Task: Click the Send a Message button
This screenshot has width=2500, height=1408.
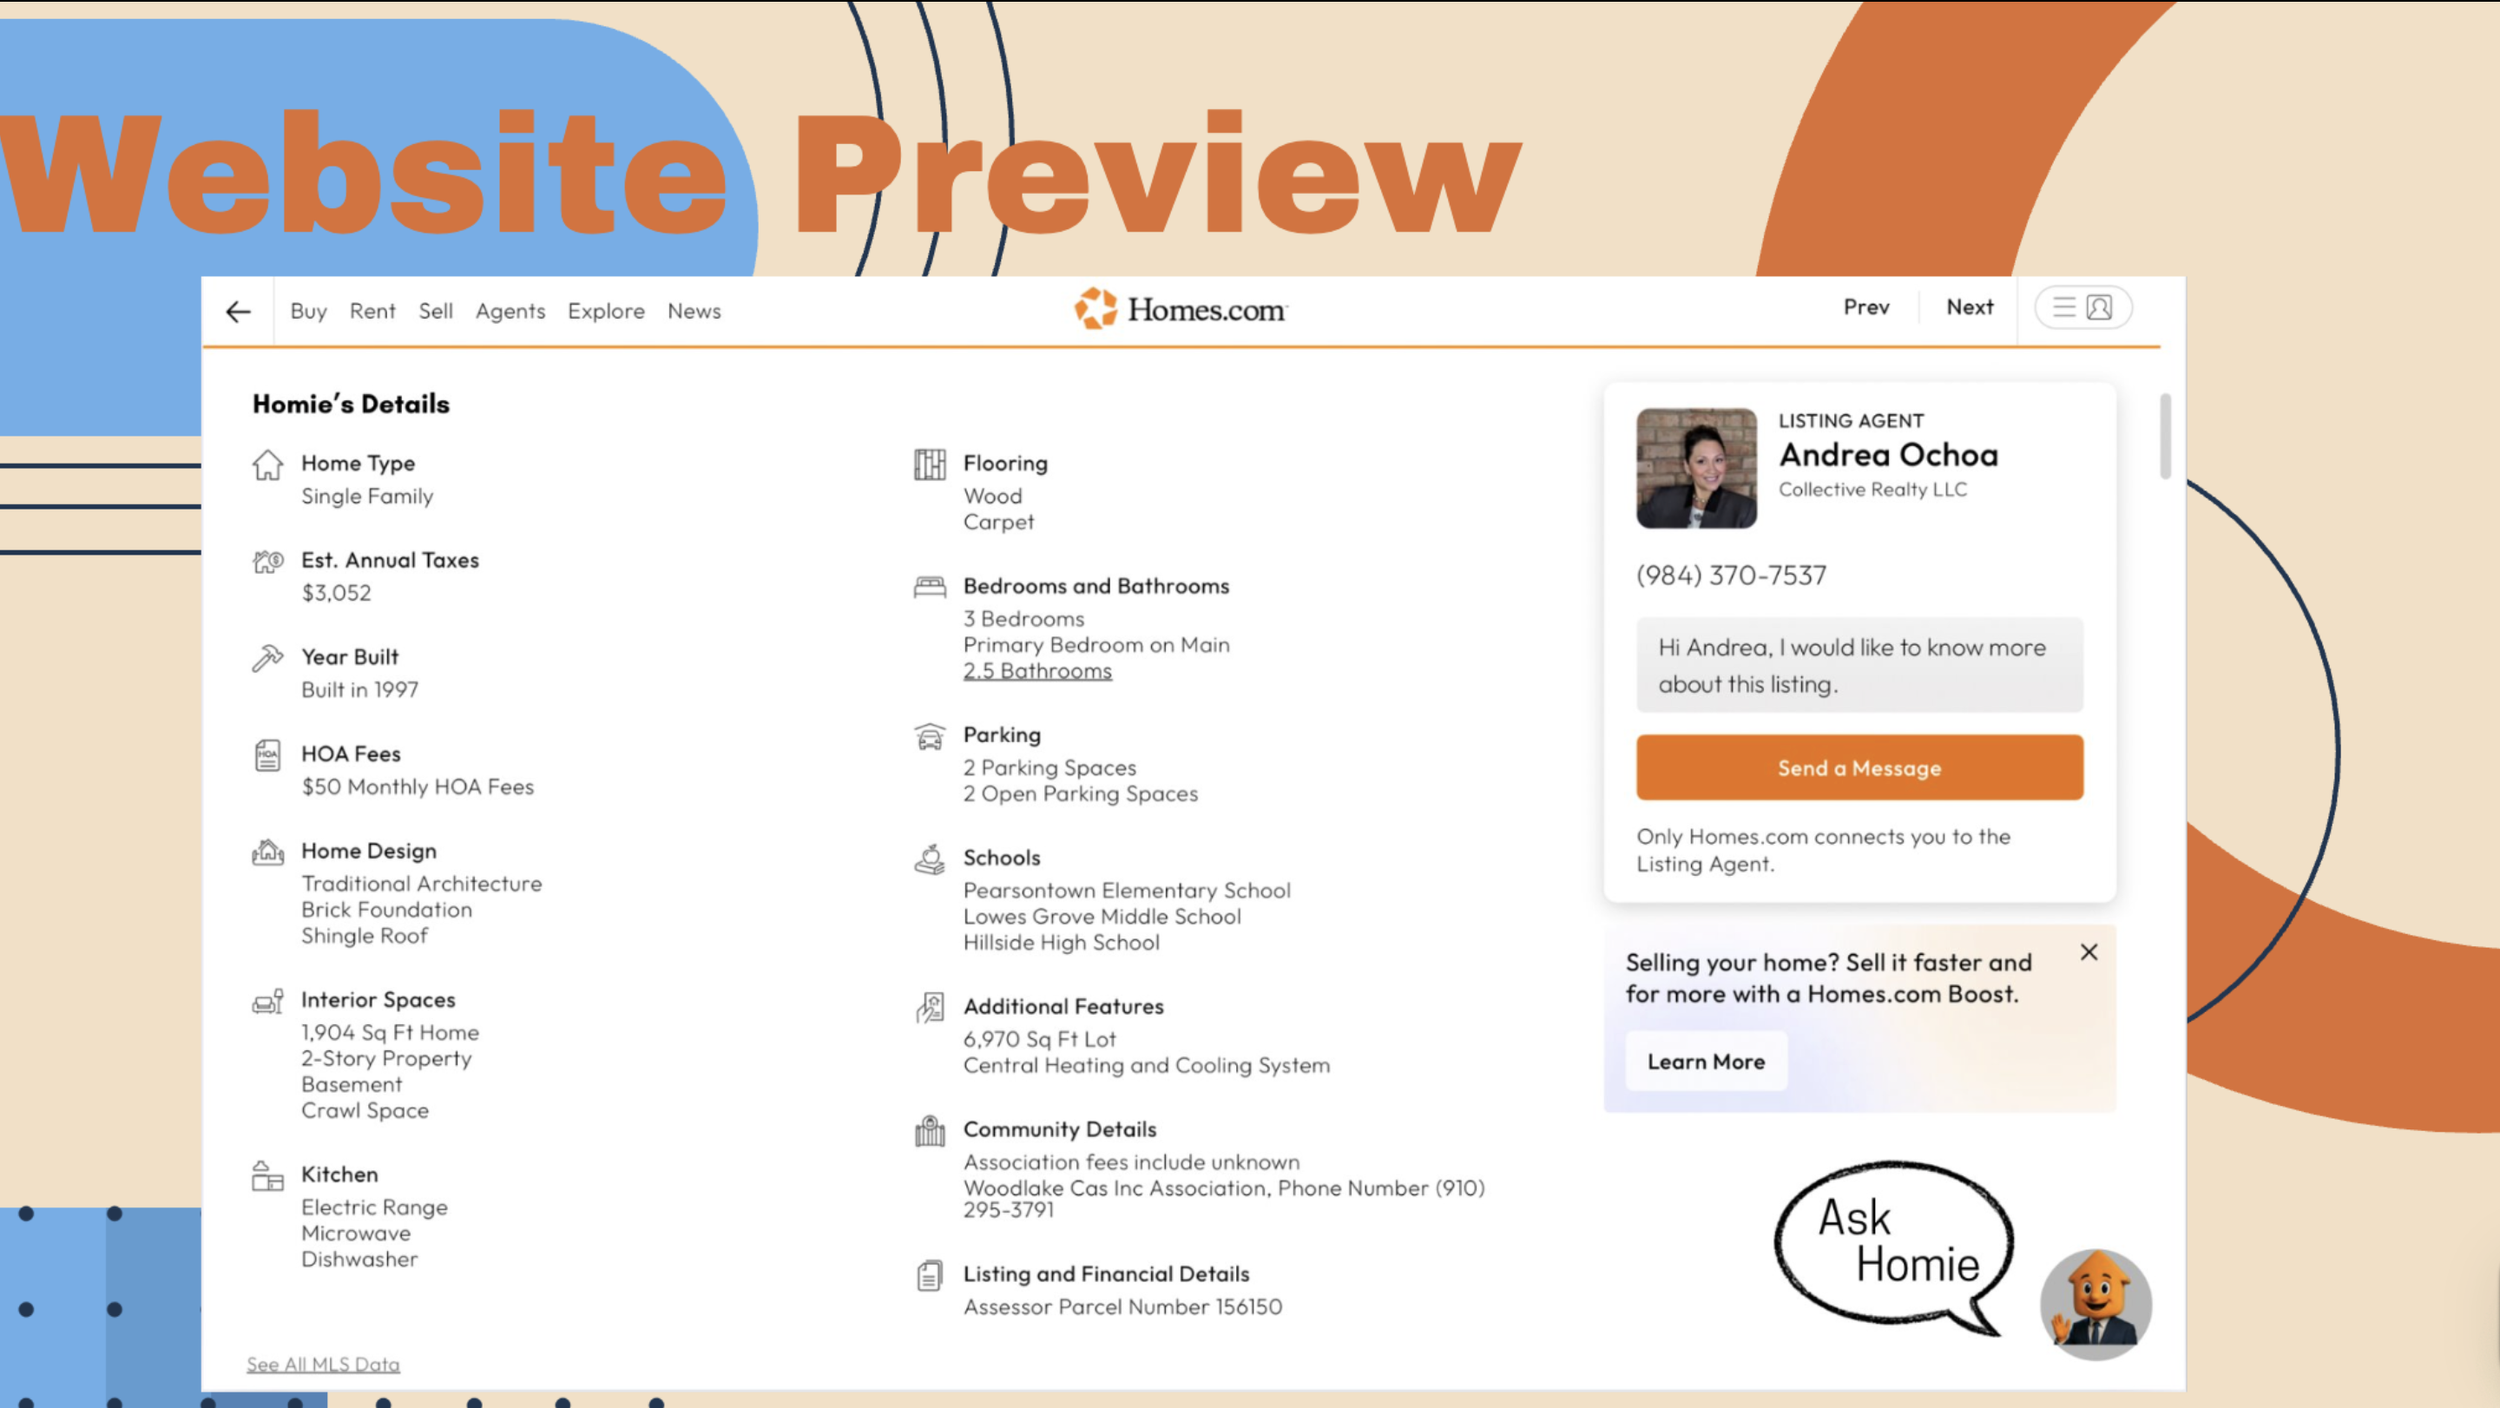Action: pyautogui.click(x=1859, y=768)
